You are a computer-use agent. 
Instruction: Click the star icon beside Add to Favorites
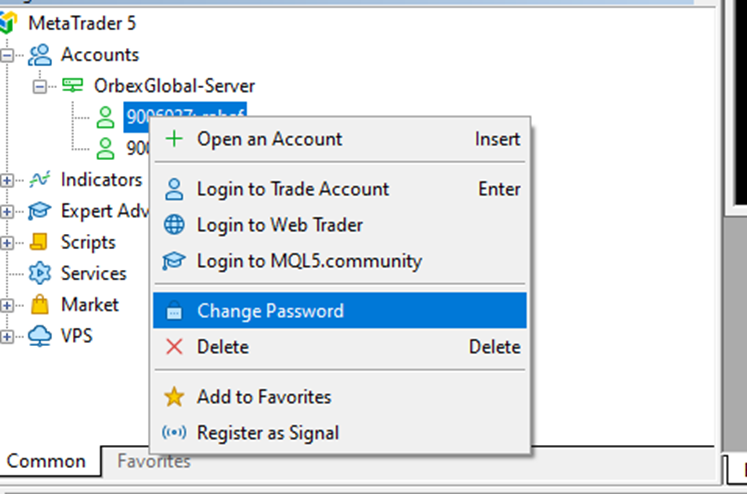(174, 396)
